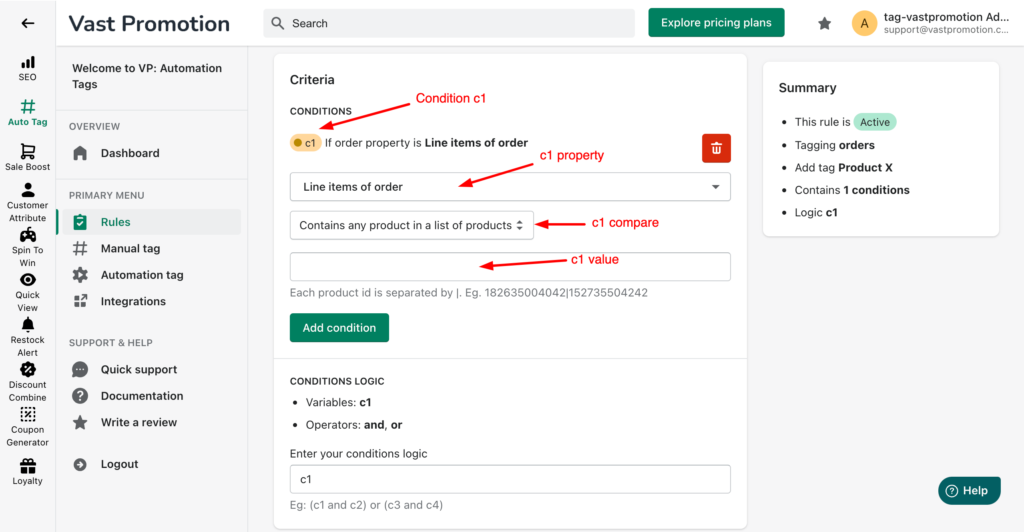Image resolution: width=1024 pixels, height=532 pixels.
Task: Open the Contains any product compare dropdown
Action: tap(411, 225)
